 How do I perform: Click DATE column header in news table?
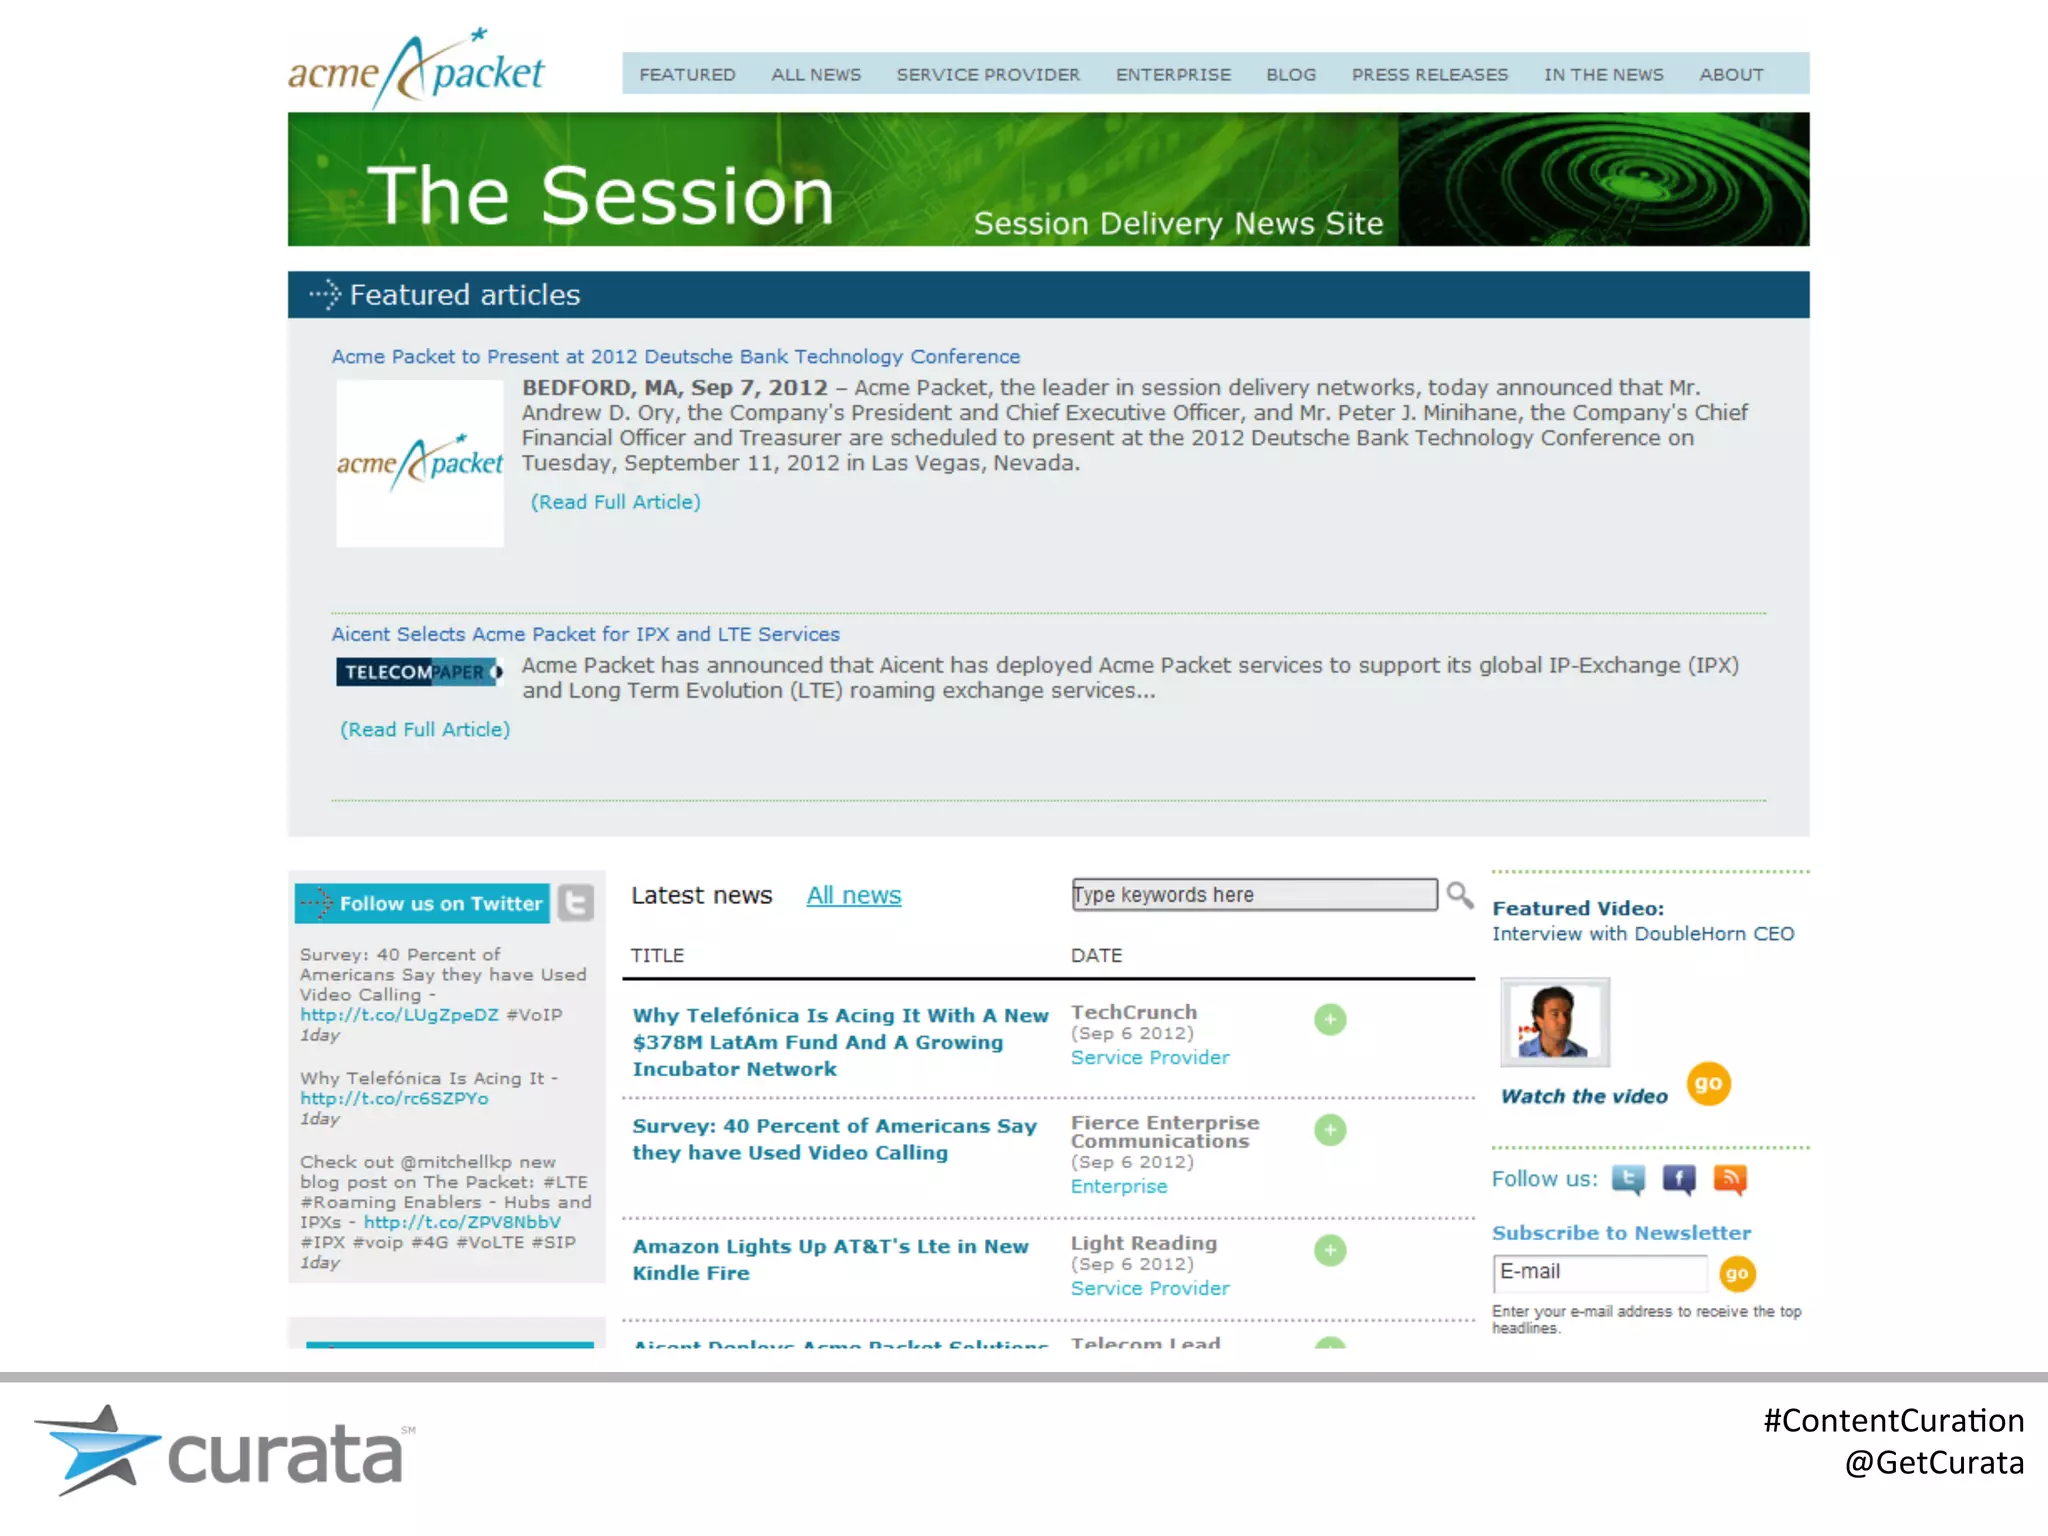[x=1096, y=955]
